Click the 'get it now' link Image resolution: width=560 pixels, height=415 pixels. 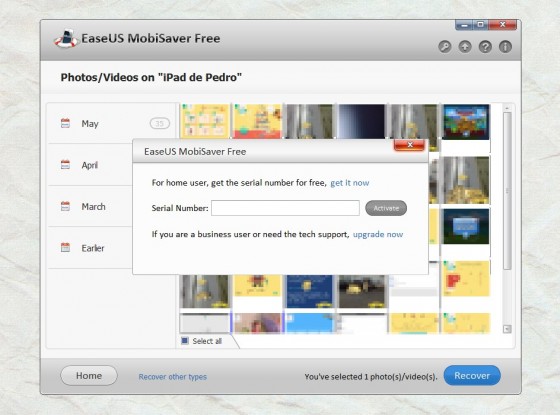(x=350, y=183)
